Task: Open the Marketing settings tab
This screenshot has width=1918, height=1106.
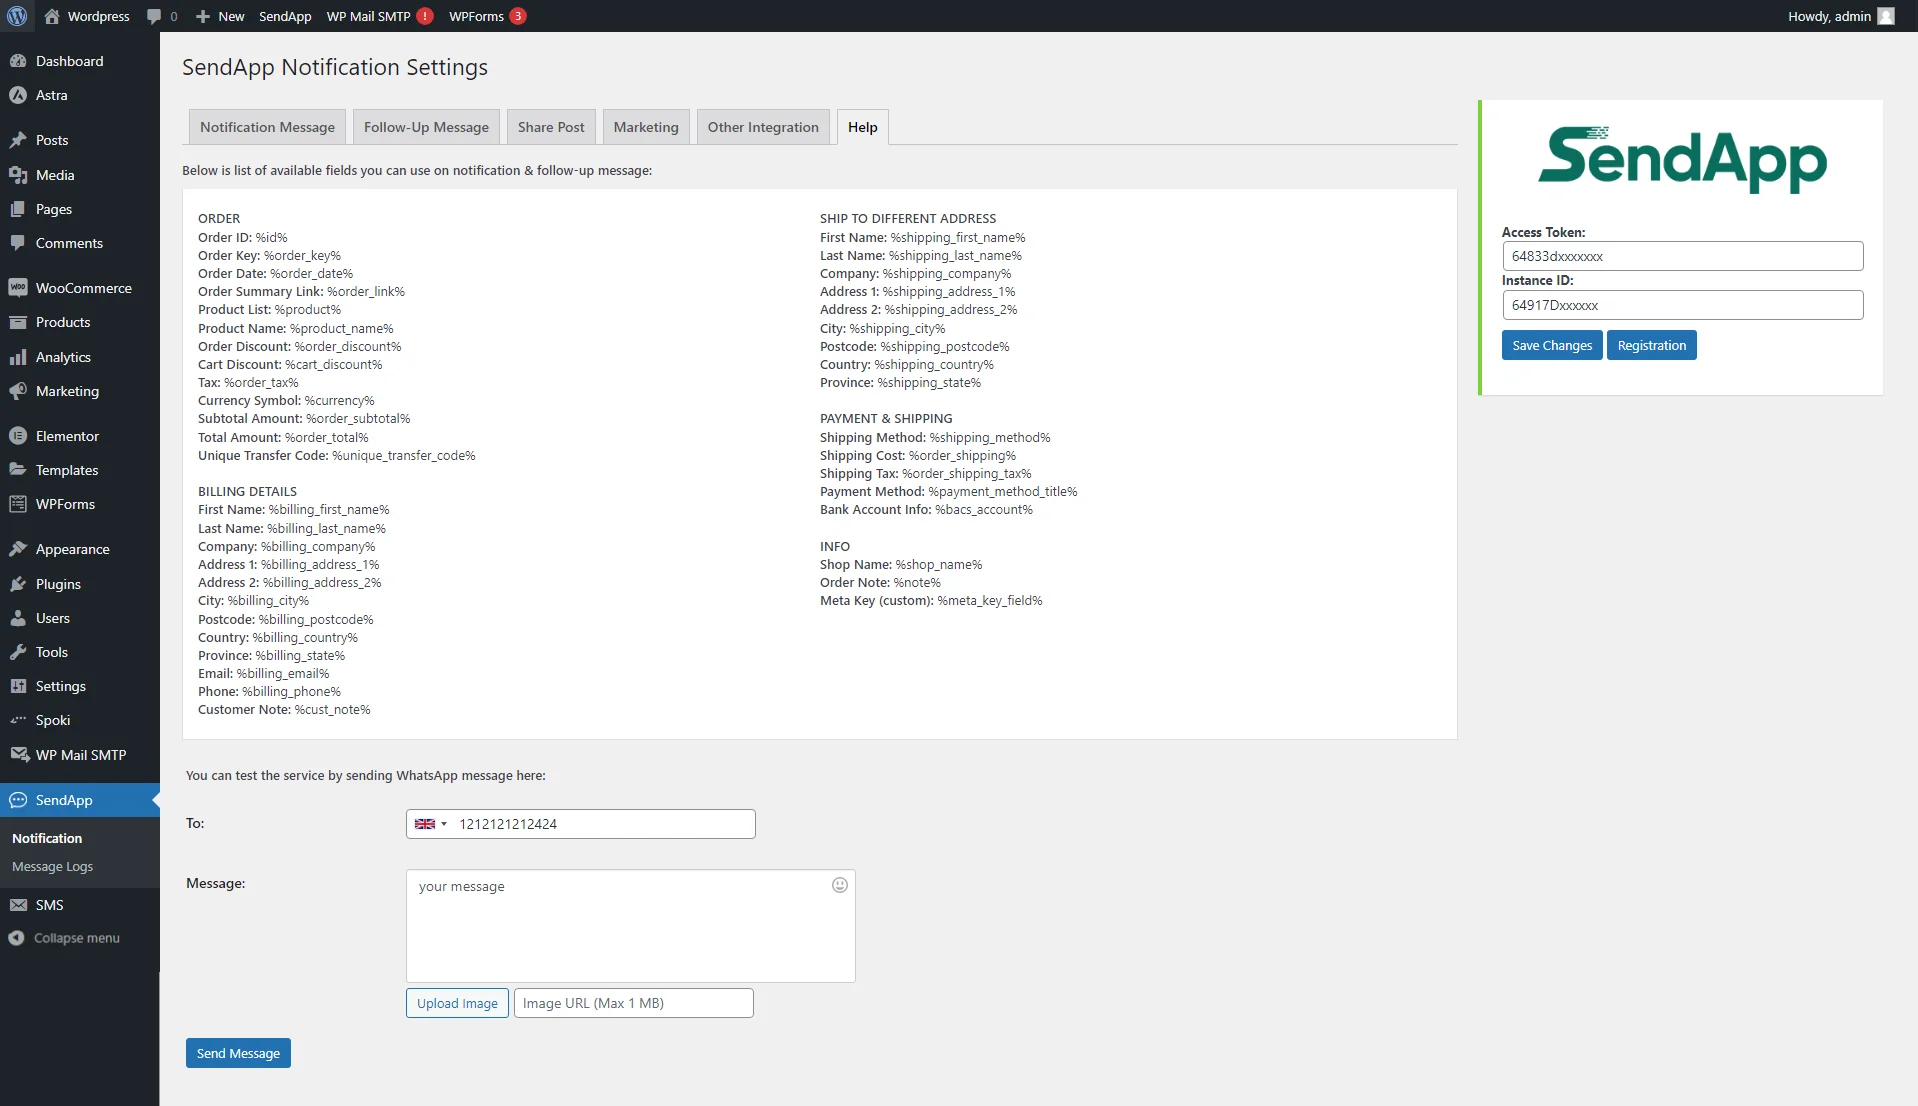Action: [646, 127]
